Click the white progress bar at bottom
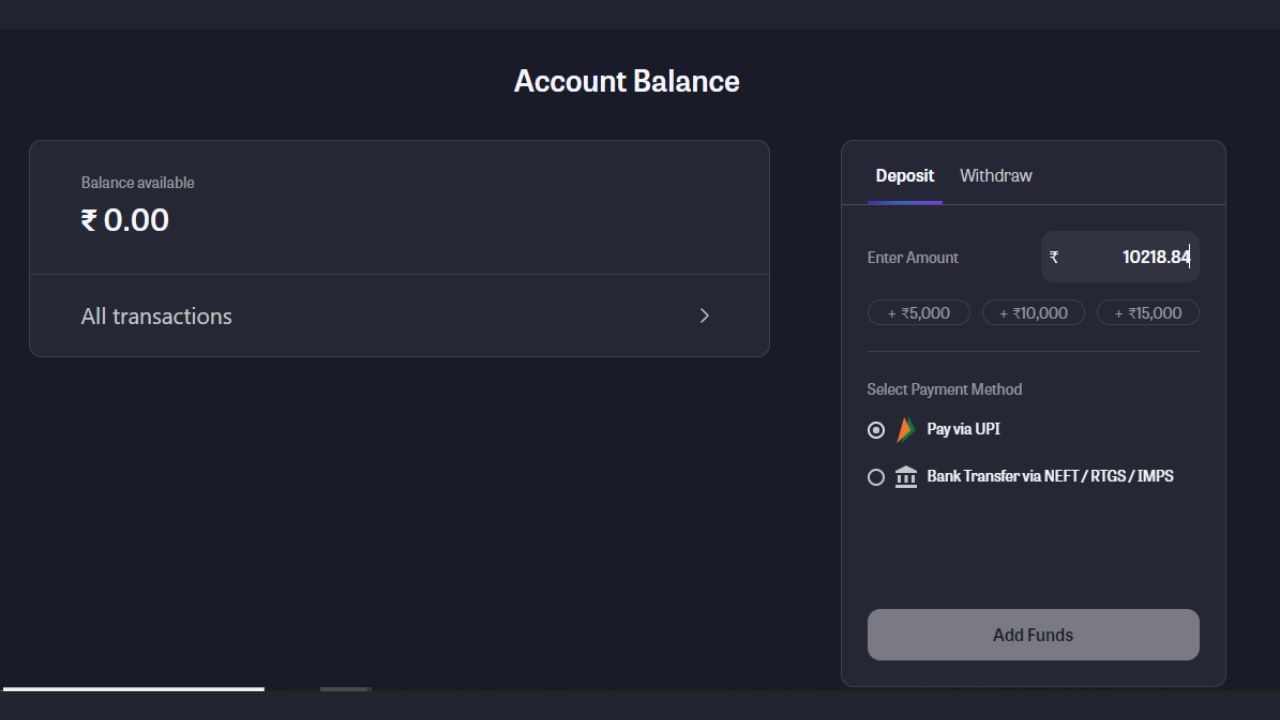The image size is (1280, 720). pos(133,688)
